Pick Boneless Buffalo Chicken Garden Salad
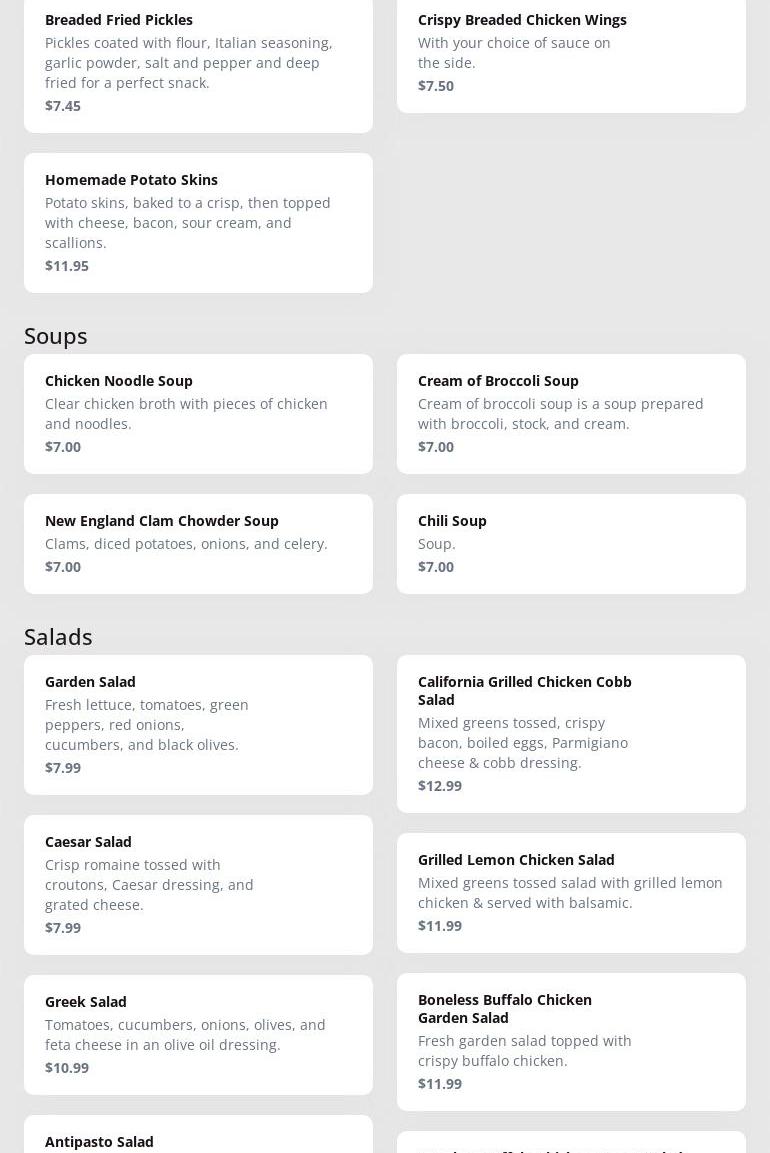 (571, 1041)
